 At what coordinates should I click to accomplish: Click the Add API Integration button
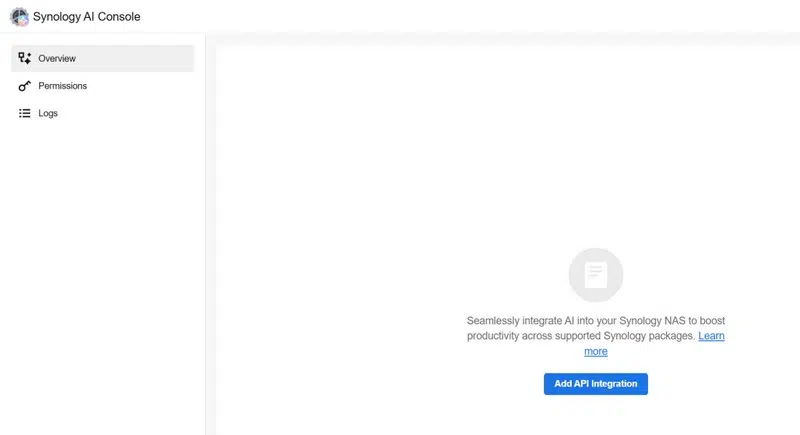[595, 384]
